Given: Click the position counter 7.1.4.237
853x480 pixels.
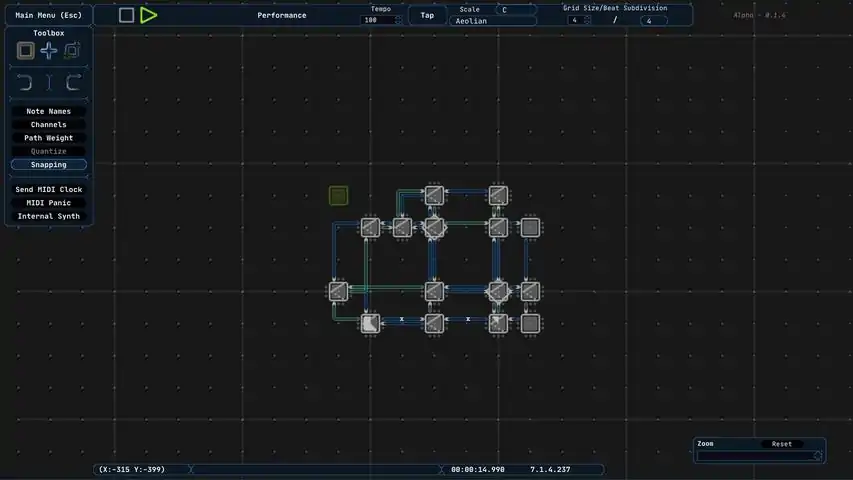Looking at the screenshot, I should coord(550,469).
